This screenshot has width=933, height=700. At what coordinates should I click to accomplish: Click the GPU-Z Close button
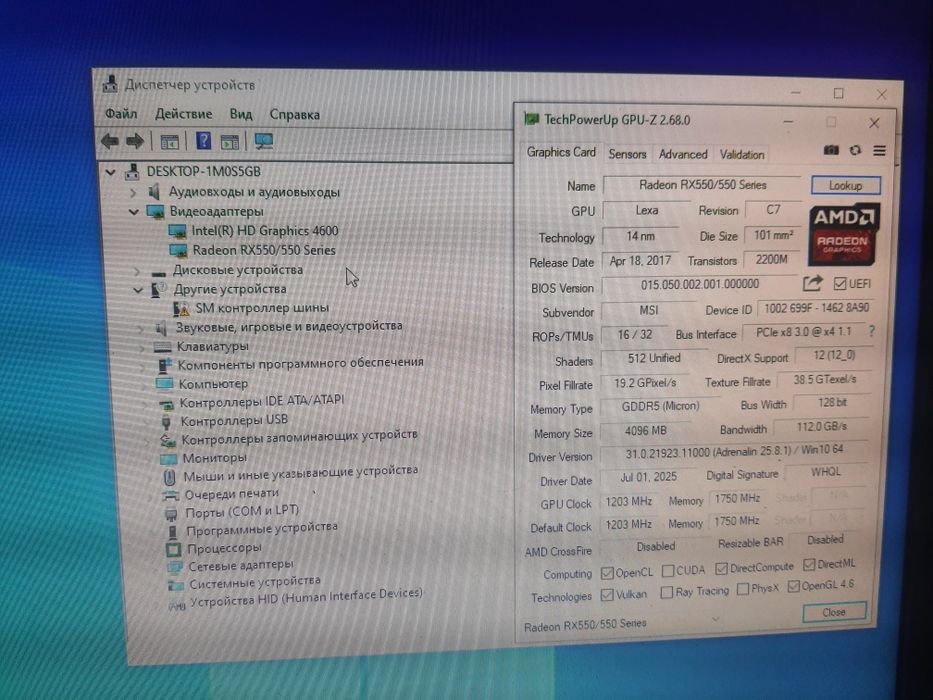point(834,612)
